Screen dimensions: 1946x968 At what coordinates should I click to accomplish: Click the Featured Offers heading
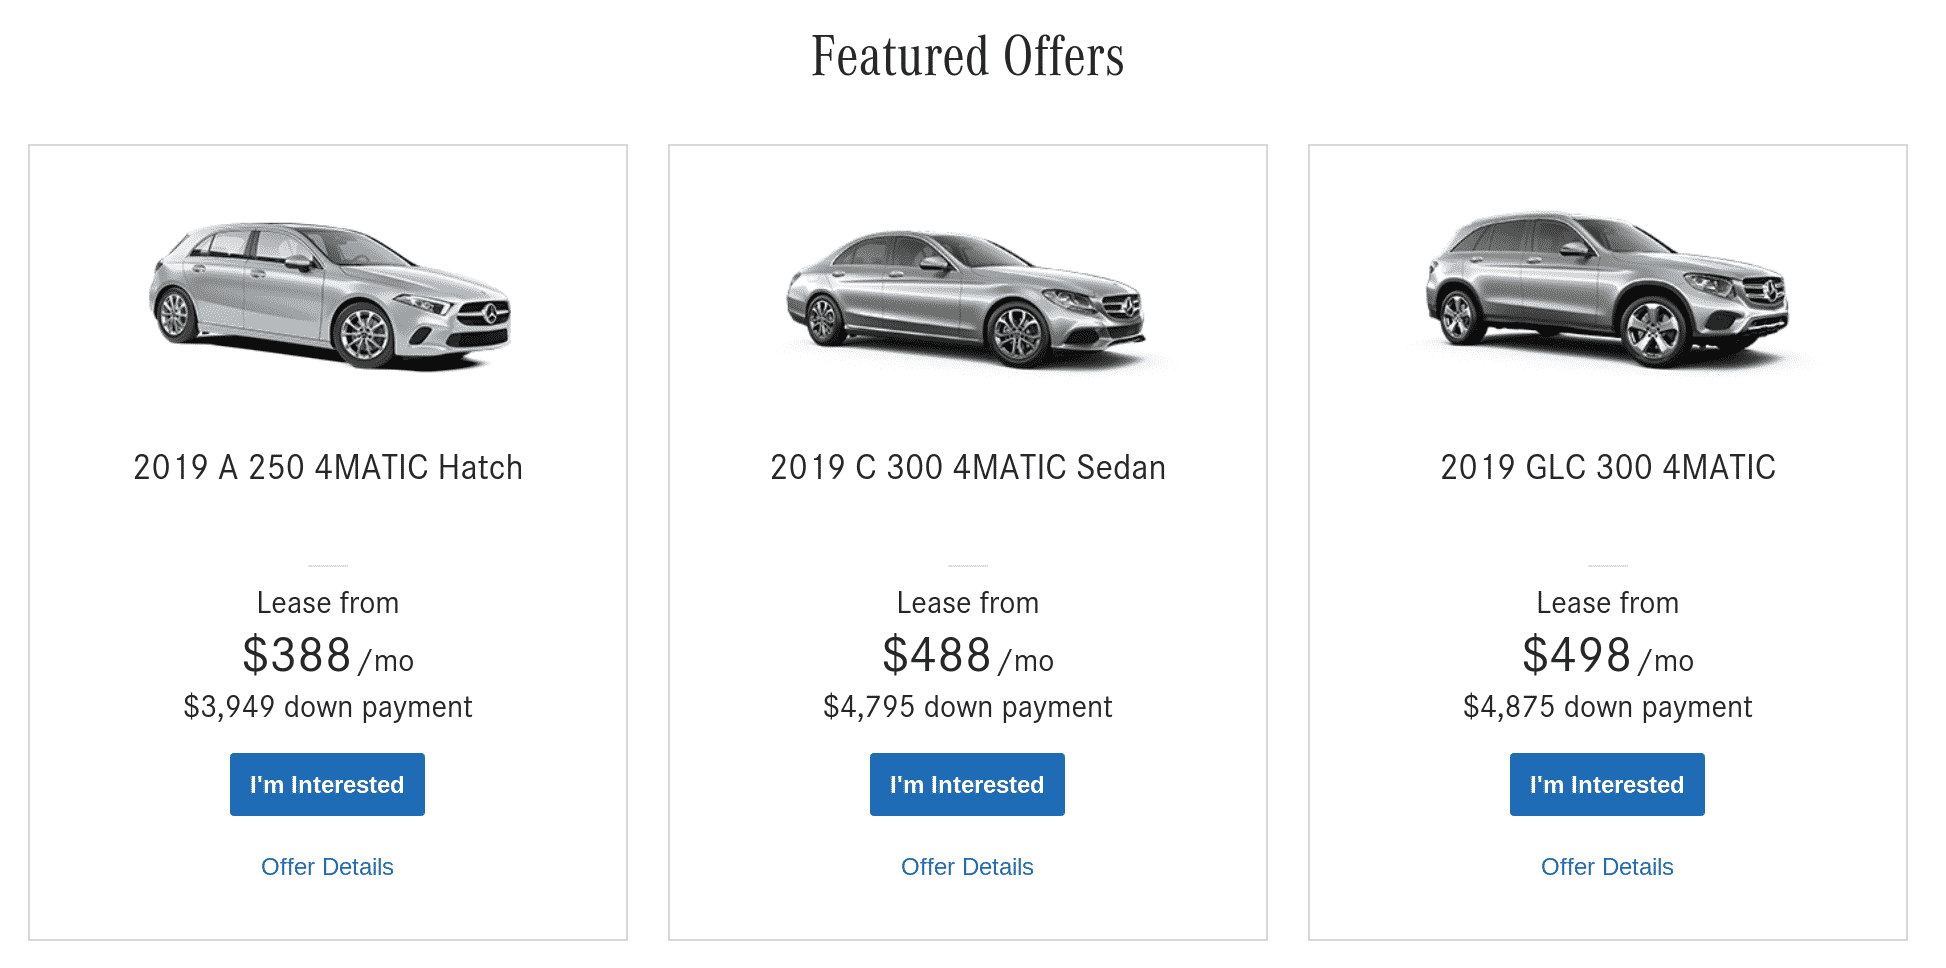[x=968, y=57]
